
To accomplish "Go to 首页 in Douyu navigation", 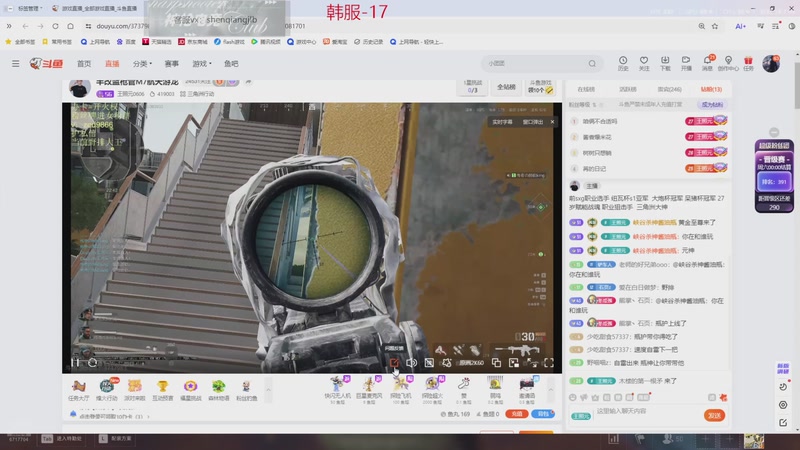I will point(84,64).
